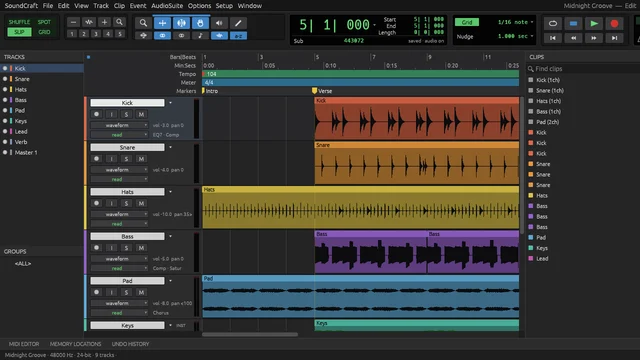Choose the Grabber hand tool
The image size is (640, 360).
200,23
